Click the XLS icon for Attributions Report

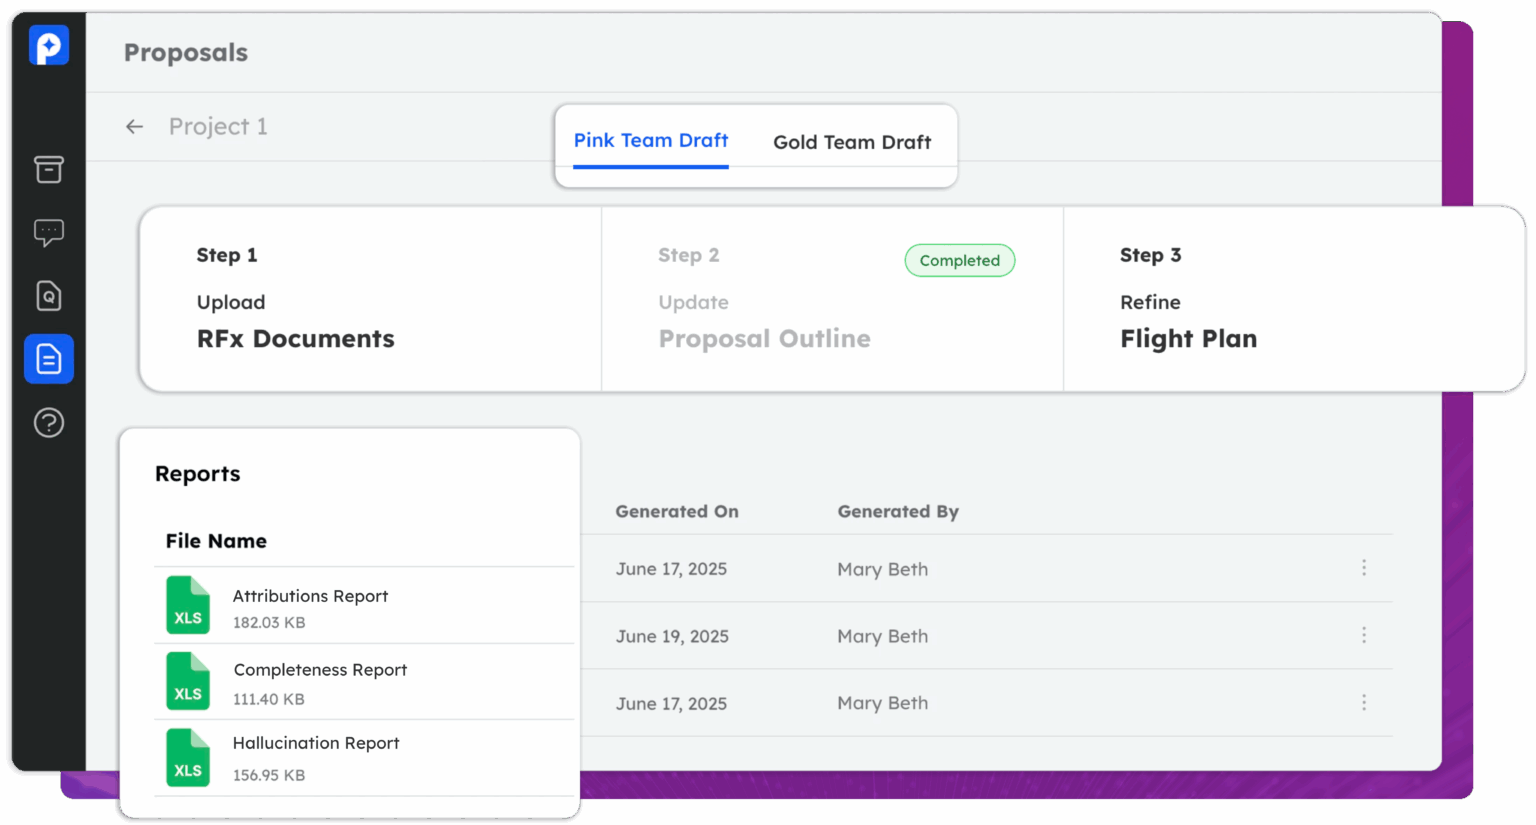pyautogui.click(x=188, y=605)
